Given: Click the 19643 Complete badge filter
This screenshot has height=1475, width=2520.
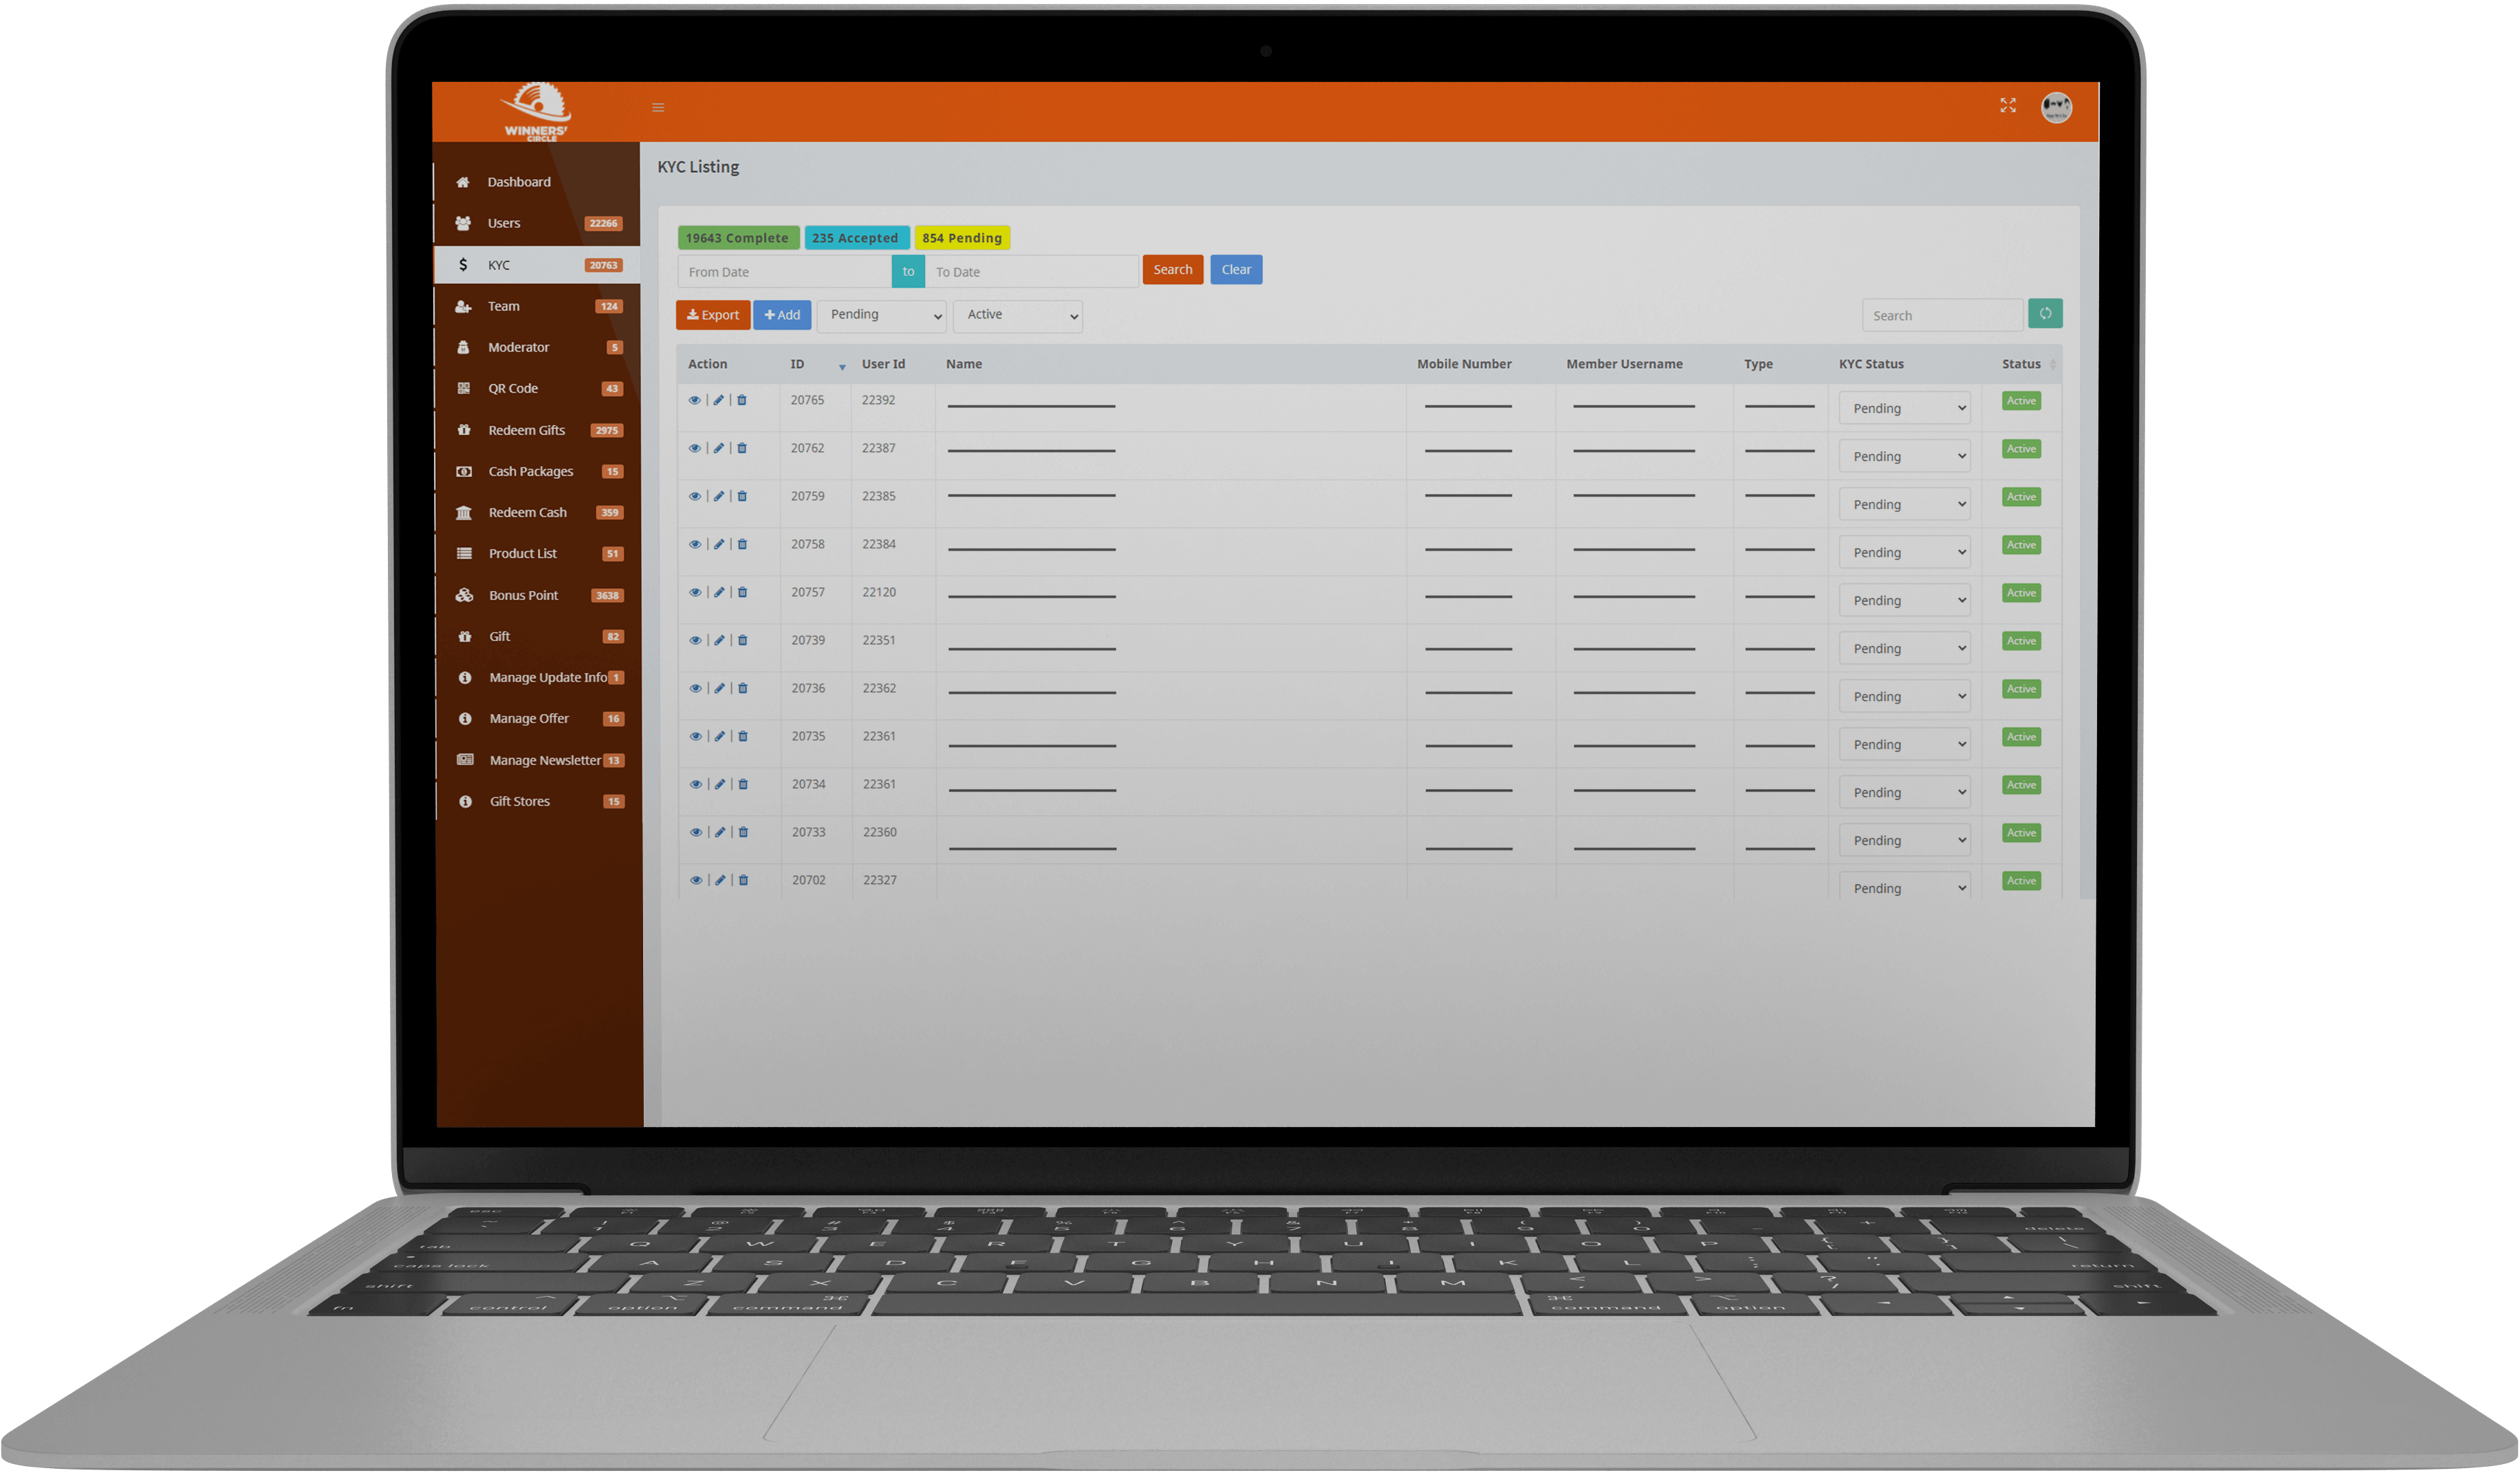Looking at the screenshot, I should (x=734, y=237).
